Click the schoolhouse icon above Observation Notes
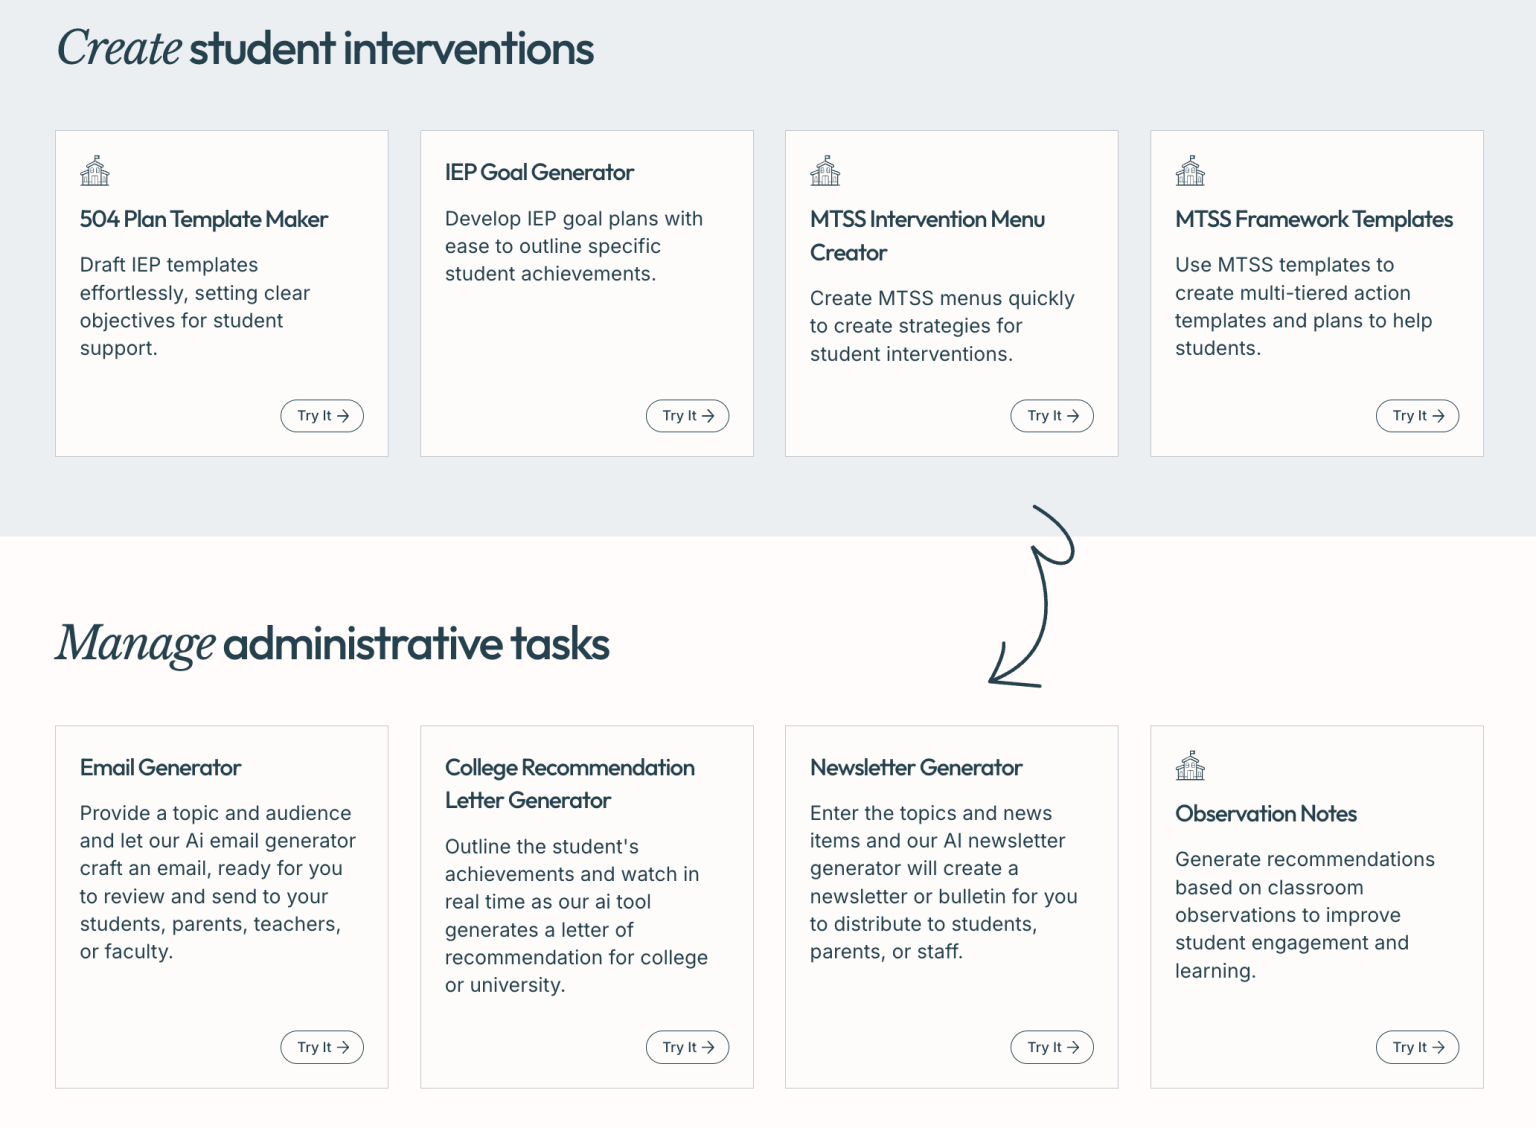 [x=1190, y=764]
